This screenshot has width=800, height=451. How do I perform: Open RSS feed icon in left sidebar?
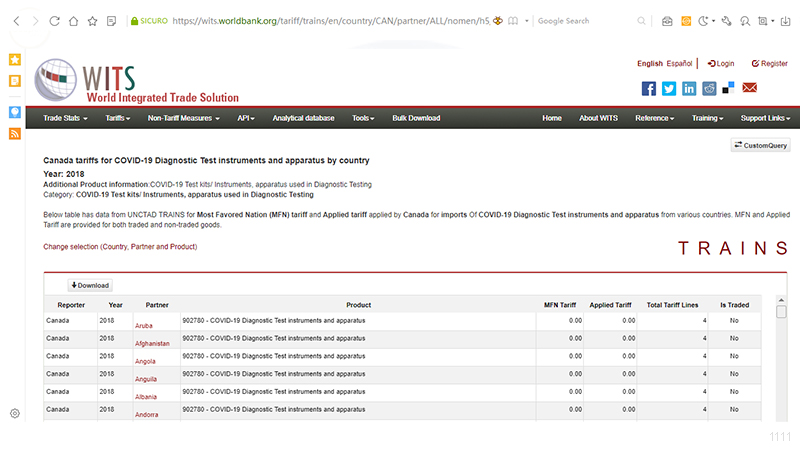pos(15,134)
